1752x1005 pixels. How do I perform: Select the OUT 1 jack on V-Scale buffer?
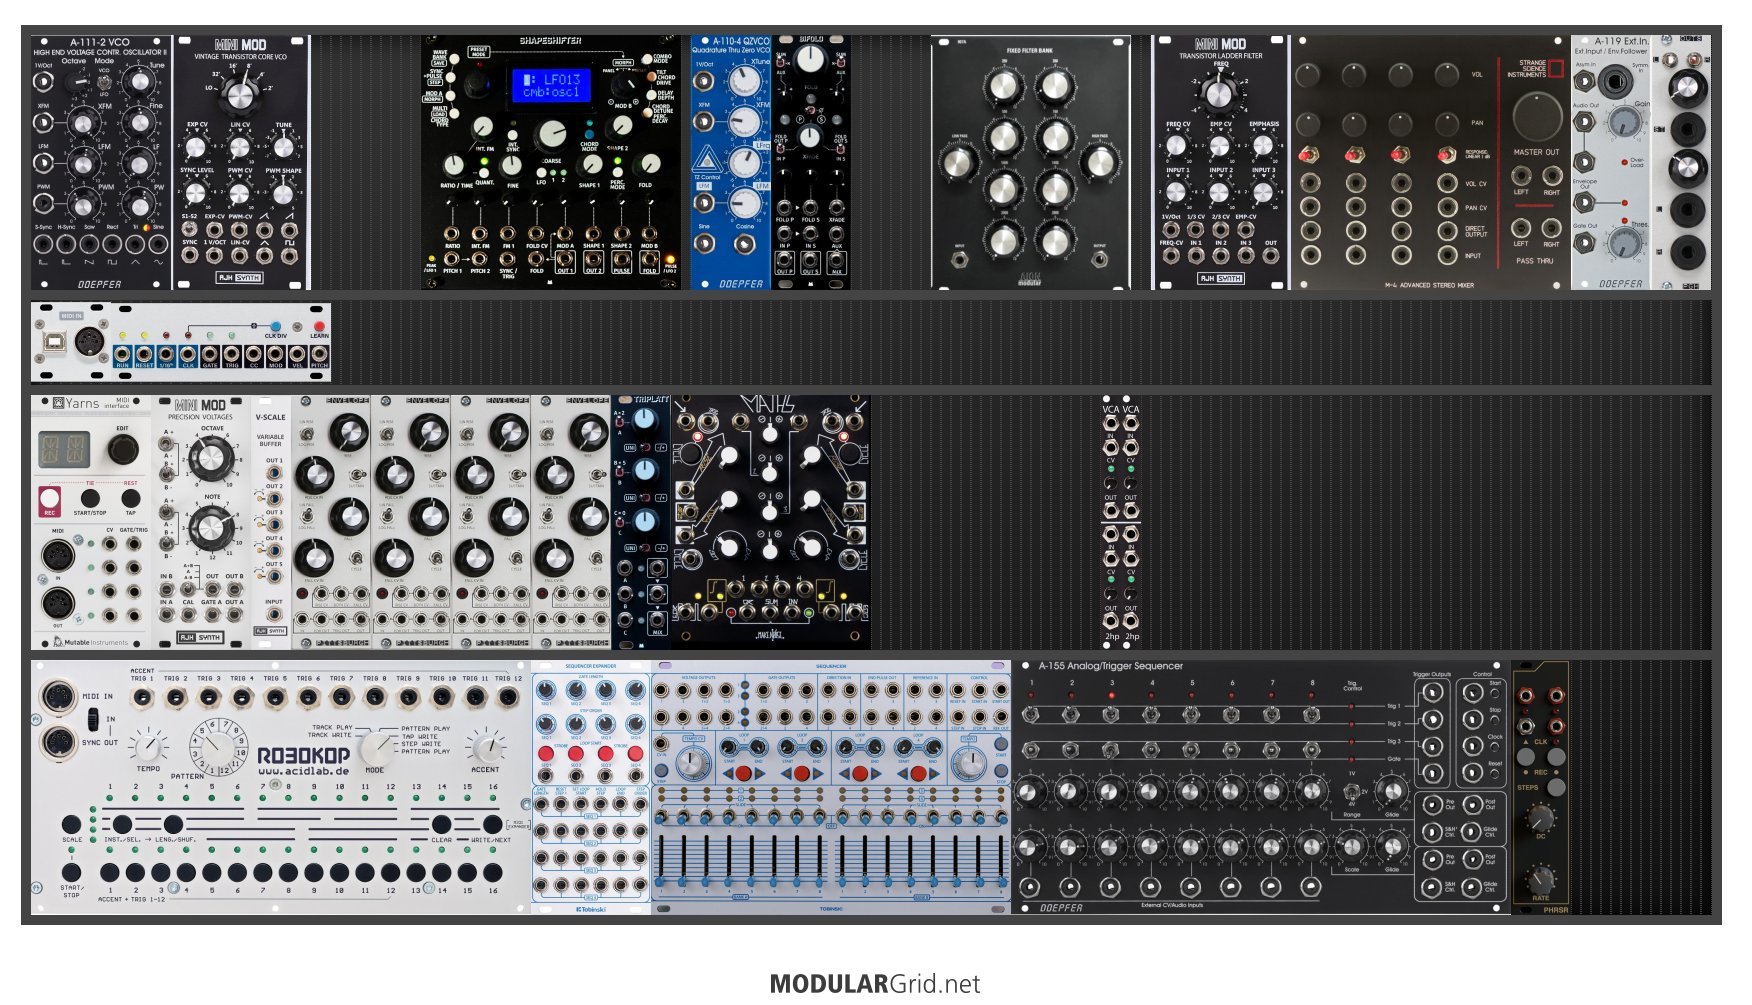point(273,472)
